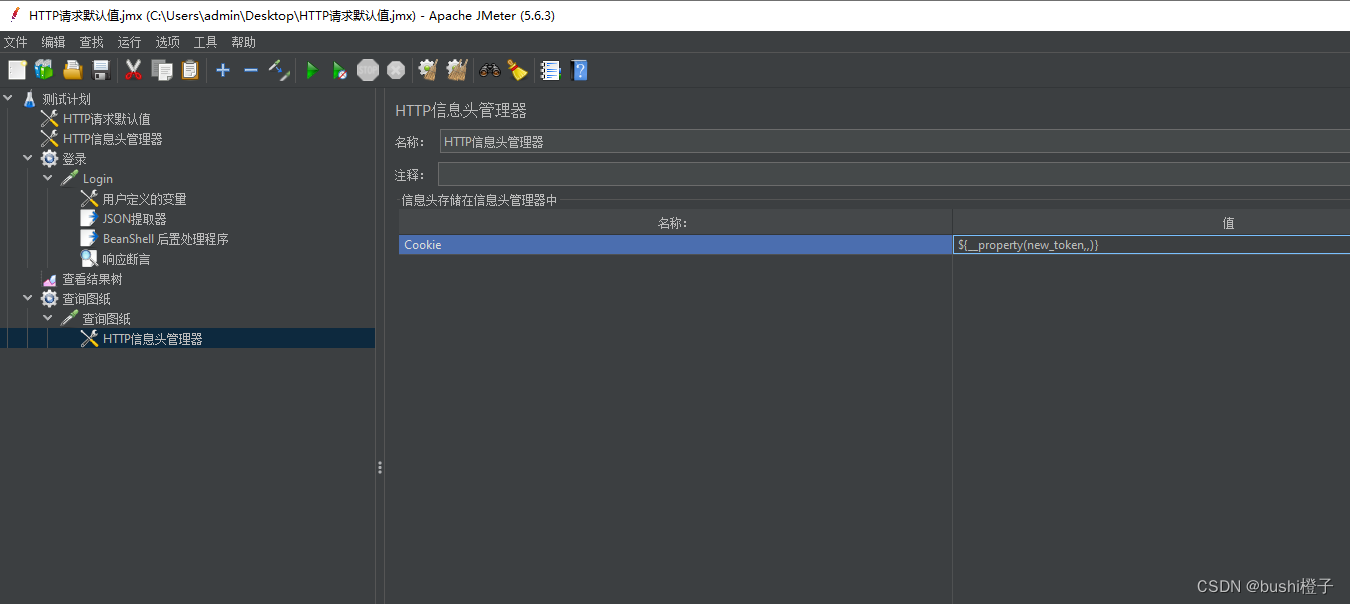Select JSON提取器 in the tree
The image size is (1350, 604).
coord(135,219)
